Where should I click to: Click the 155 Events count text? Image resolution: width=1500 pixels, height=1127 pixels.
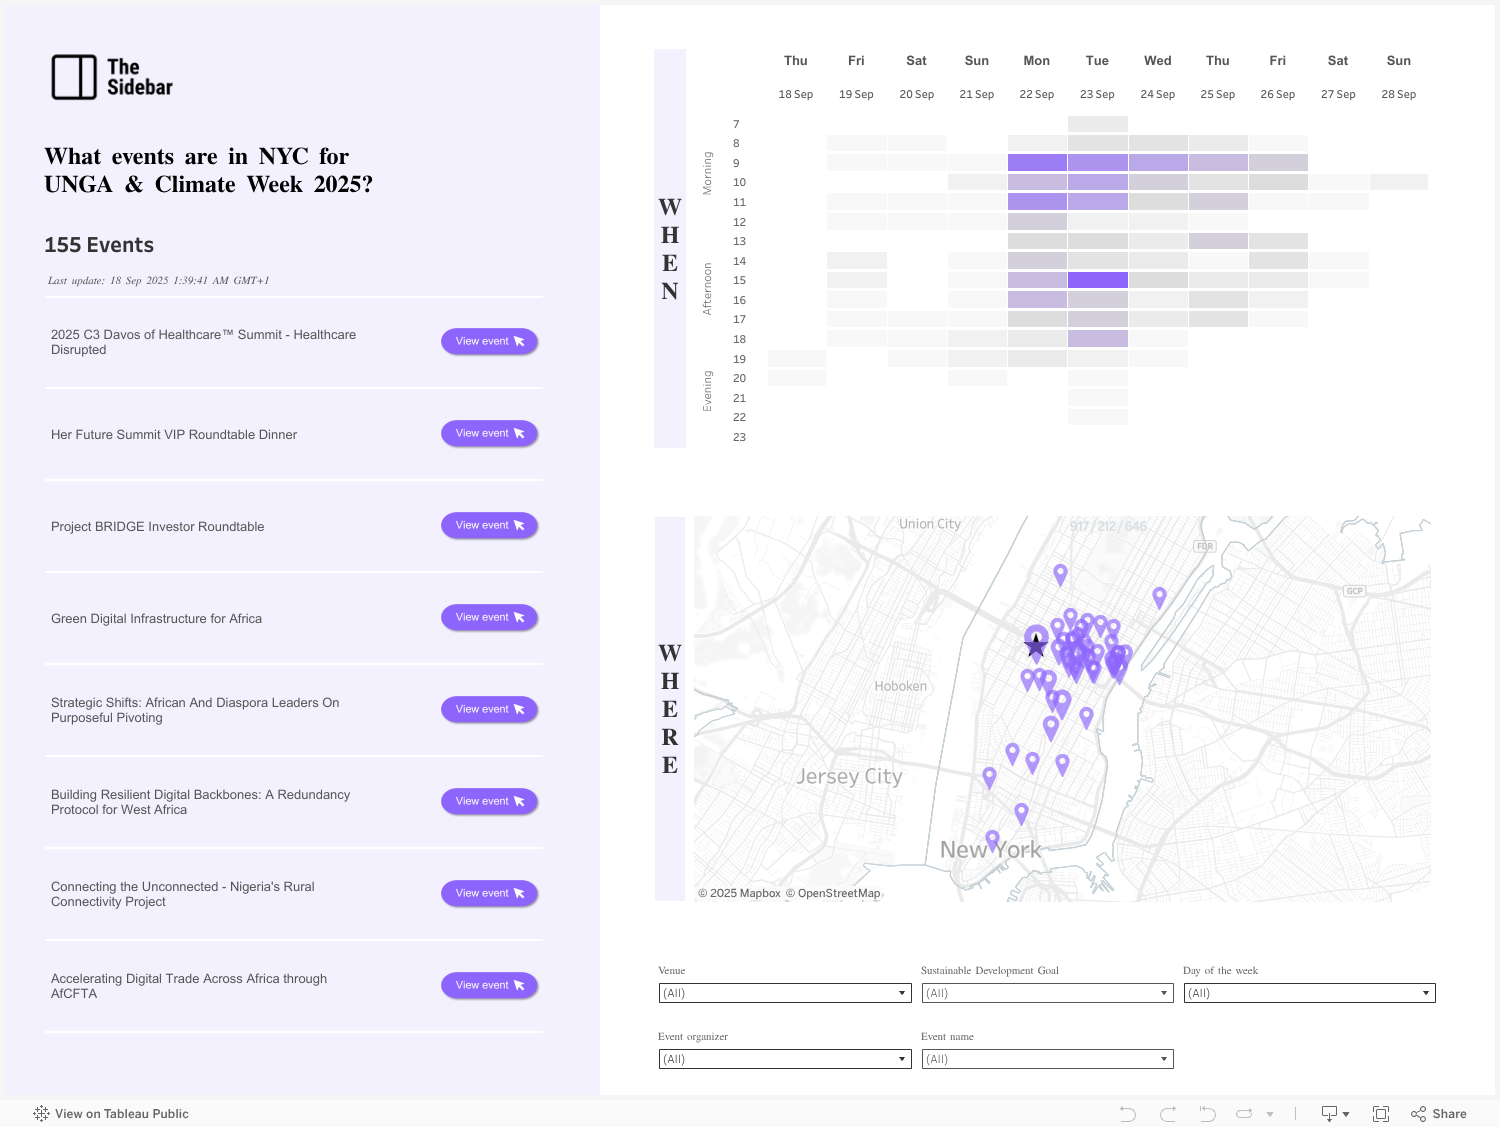click(99, 245)
